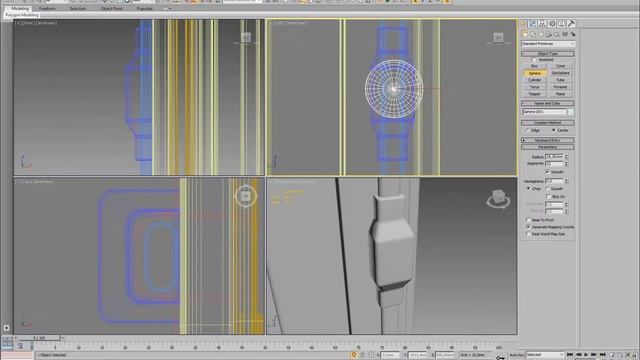The width and height of the screenshot is (640, 360).
Task: Open the Freeform ribbon tab
Action: (x=47, y=9)
